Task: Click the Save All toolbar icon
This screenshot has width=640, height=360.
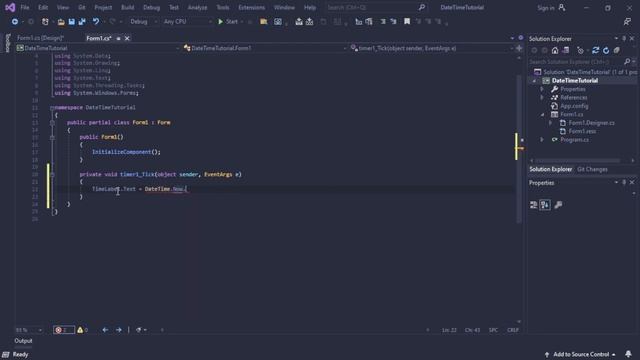Action: pyautogui.click(x=82, y=22)
